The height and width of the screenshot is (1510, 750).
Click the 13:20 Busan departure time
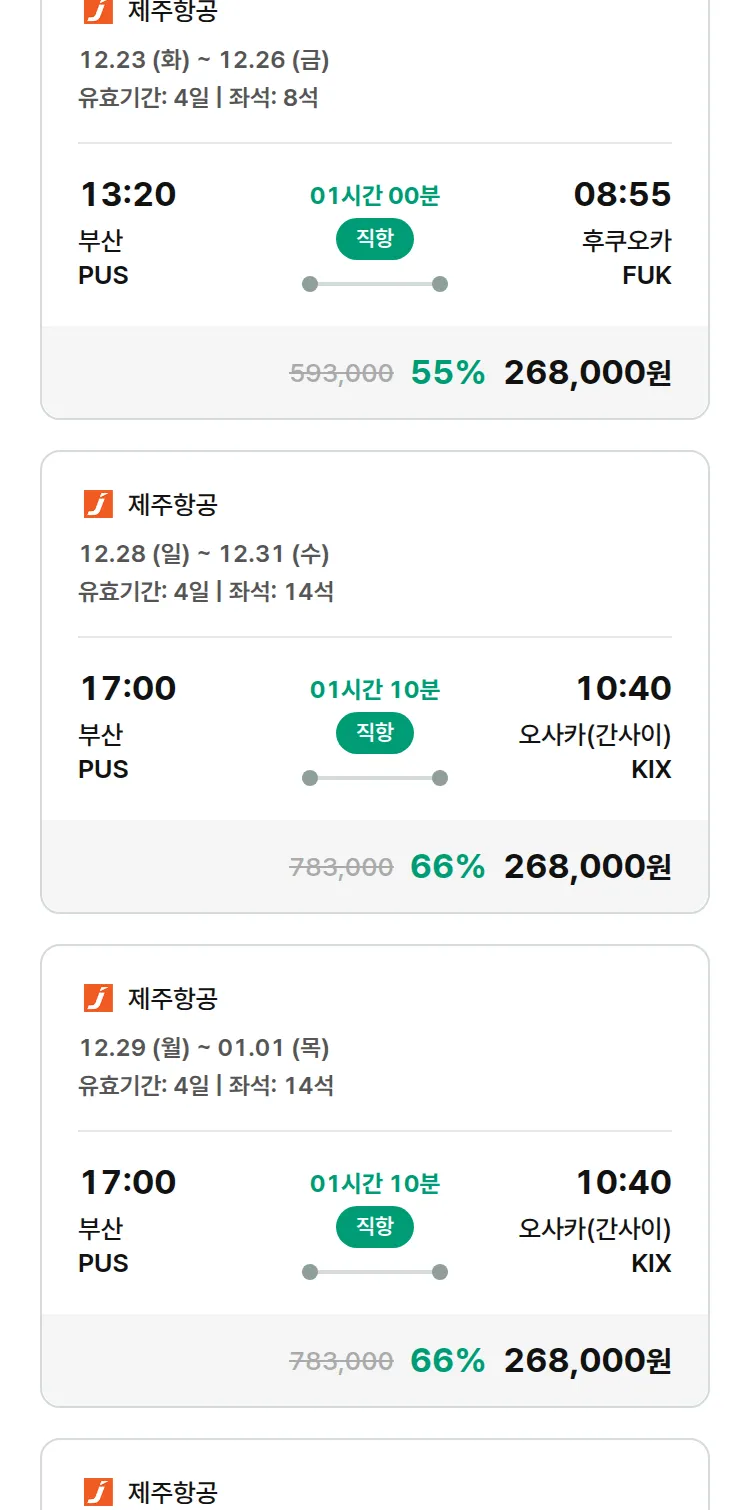click(128, 194)
